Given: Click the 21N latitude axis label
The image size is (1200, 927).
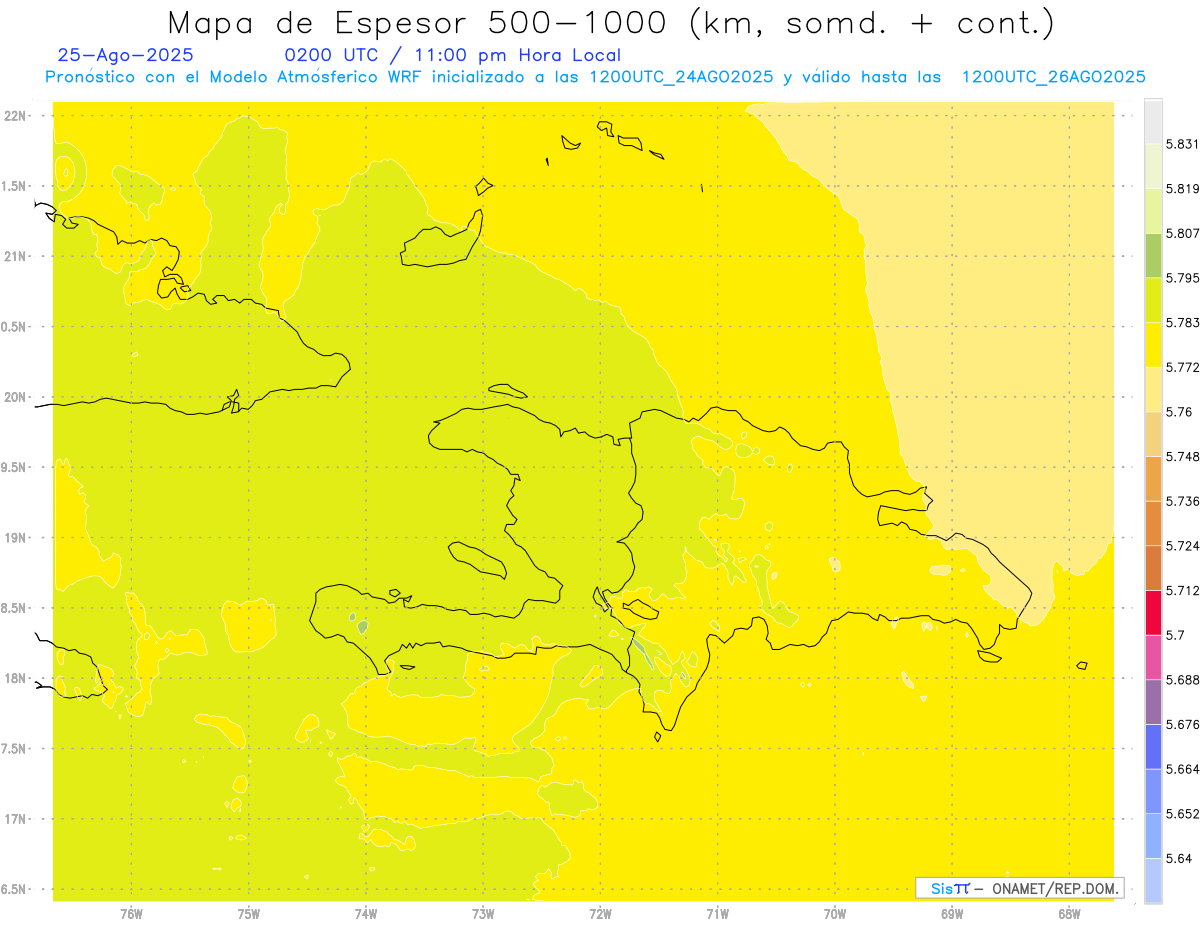Looking at the screenshot, I should 15,257.
